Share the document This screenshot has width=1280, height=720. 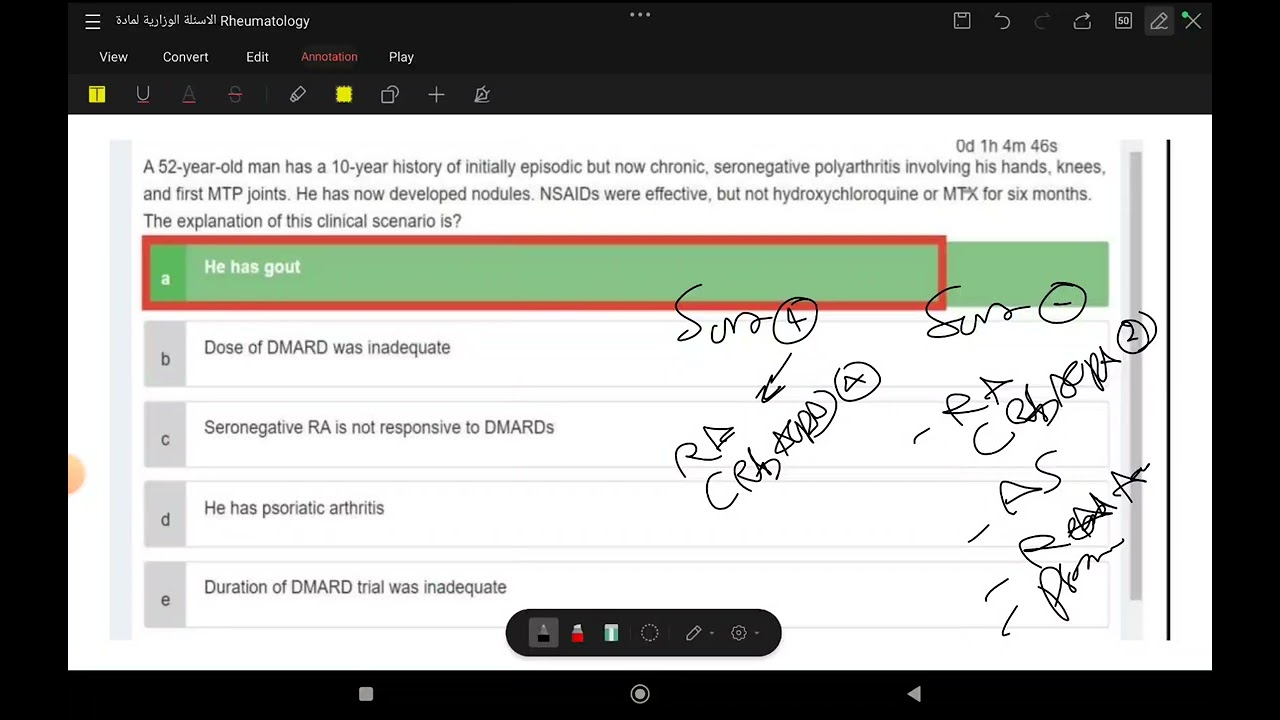pos(1082,21)
